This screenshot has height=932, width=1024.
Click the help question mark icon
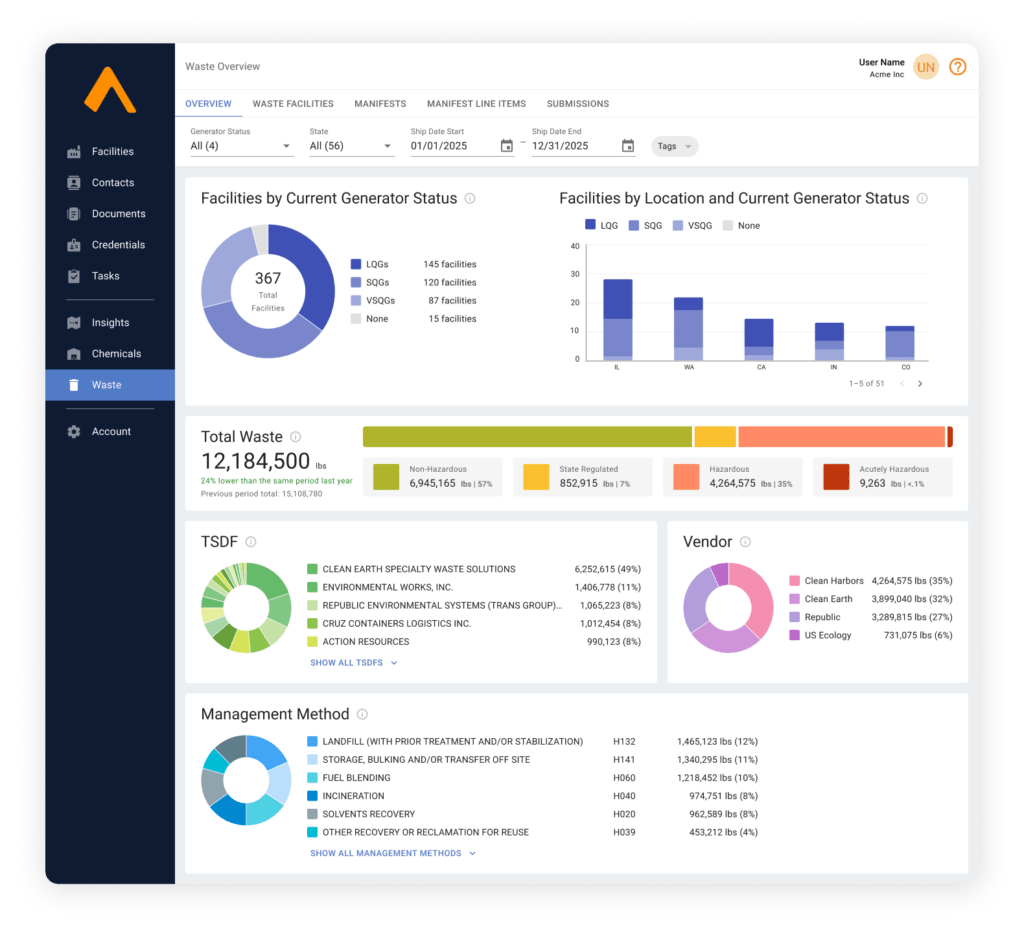957,67
